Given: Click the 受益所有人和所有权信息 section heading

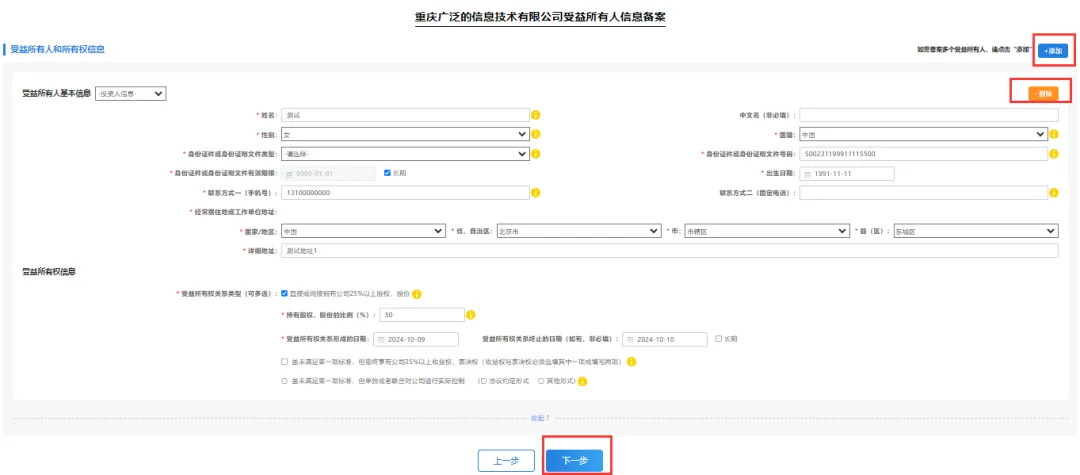Looking at the screenshot, I should pyautogui.click(x=57, y=50).
